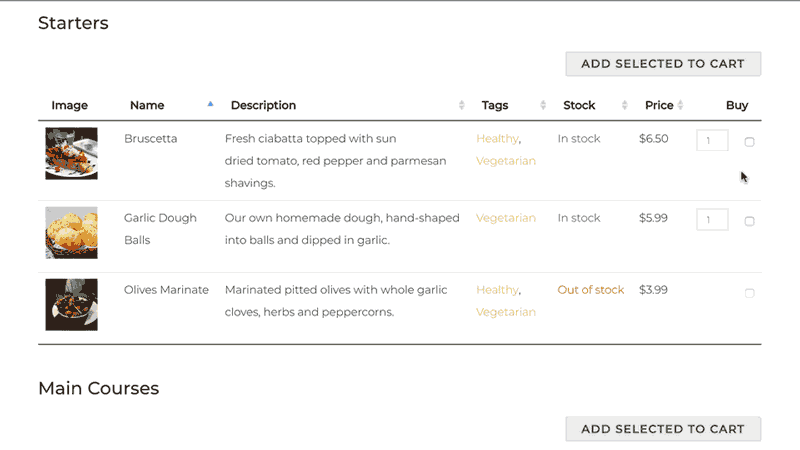
Task: Sort table by Name column arrow
Action: tap(210, 104)
